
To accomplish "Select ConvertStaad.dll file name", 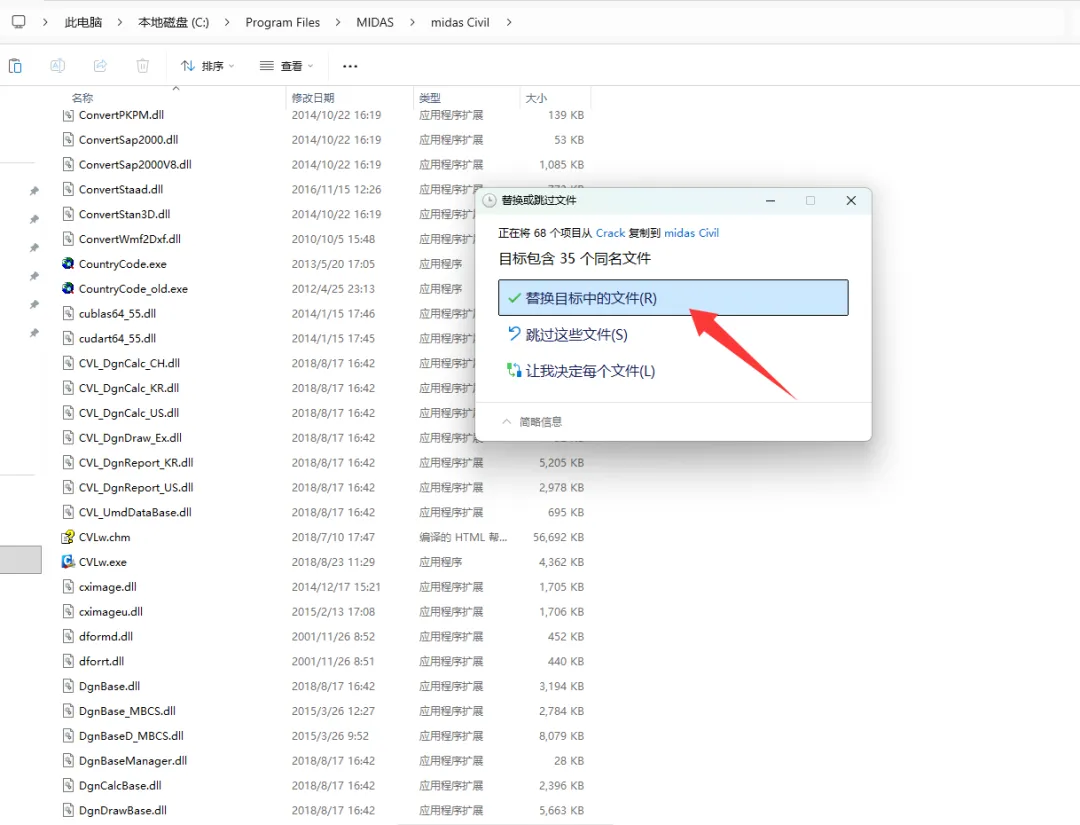I will tap(121, 189).
